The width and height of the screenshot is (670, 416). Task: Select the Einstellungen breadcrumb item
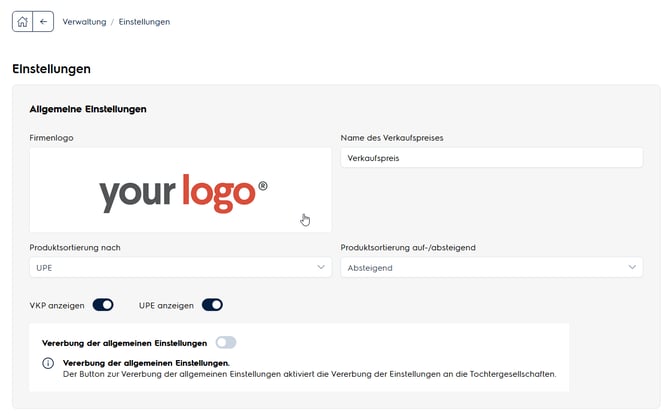click(x=144, y=22)
